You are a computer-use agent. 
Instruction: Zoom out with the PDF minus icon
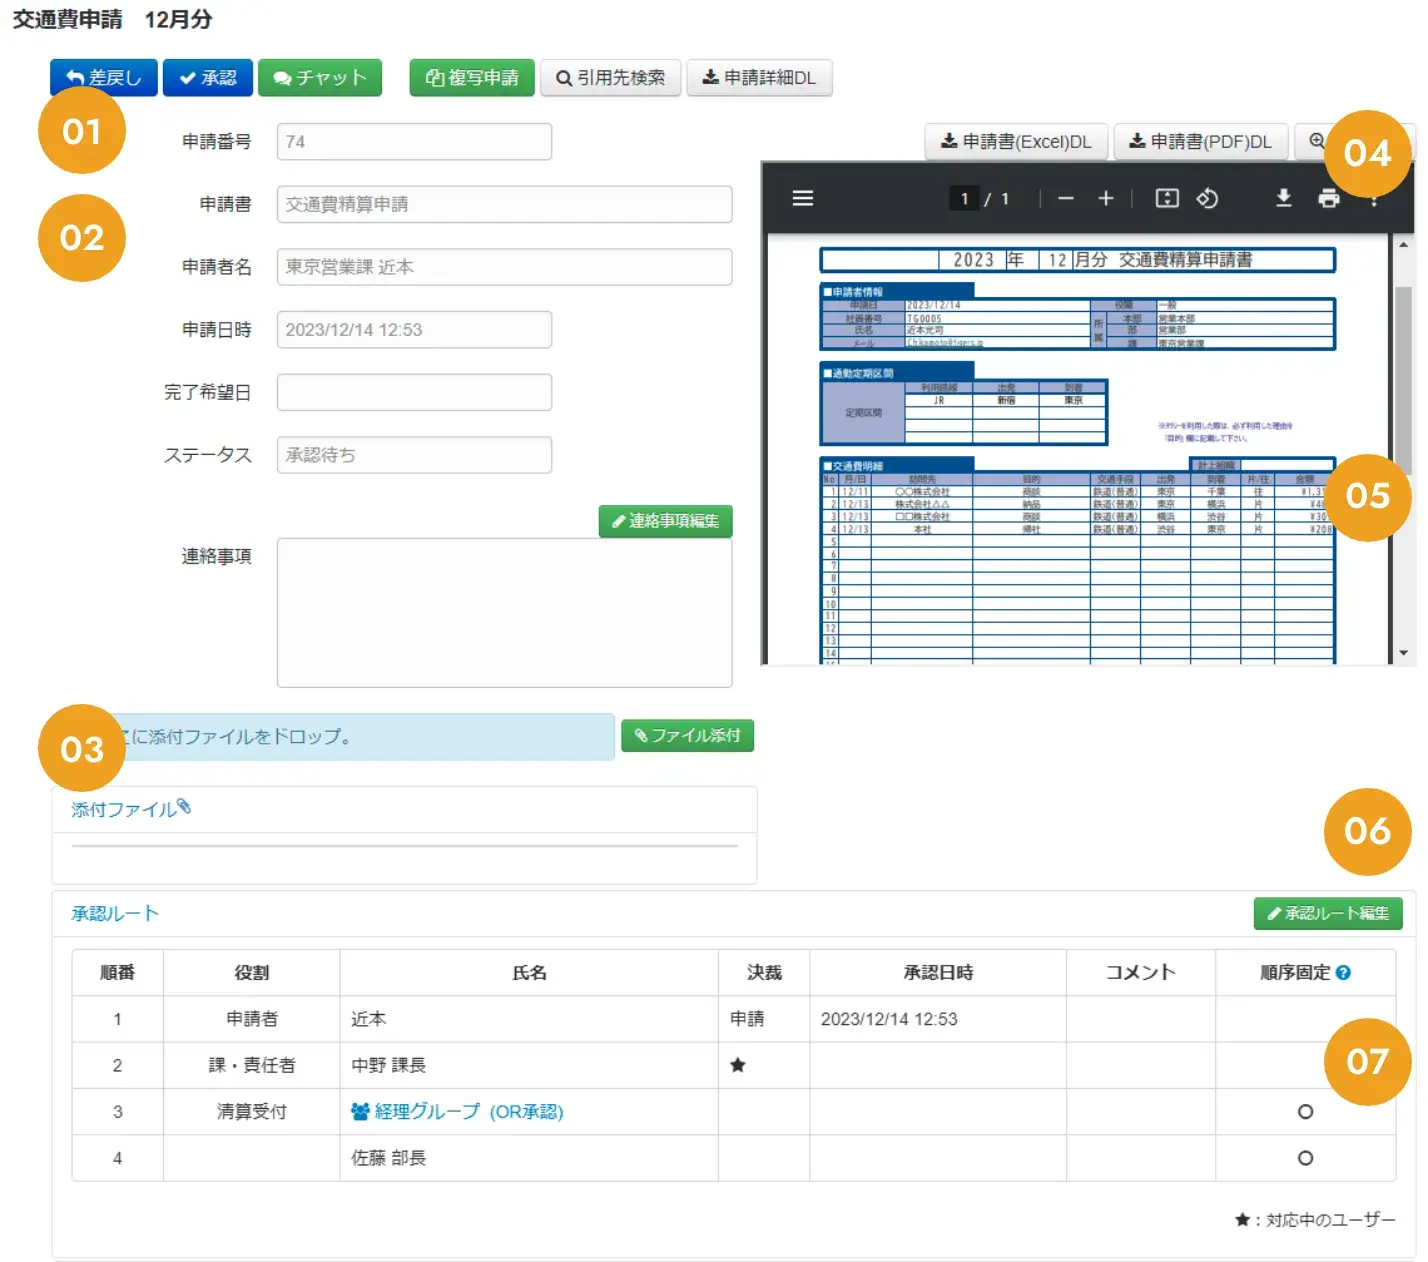click(1066, 199)
